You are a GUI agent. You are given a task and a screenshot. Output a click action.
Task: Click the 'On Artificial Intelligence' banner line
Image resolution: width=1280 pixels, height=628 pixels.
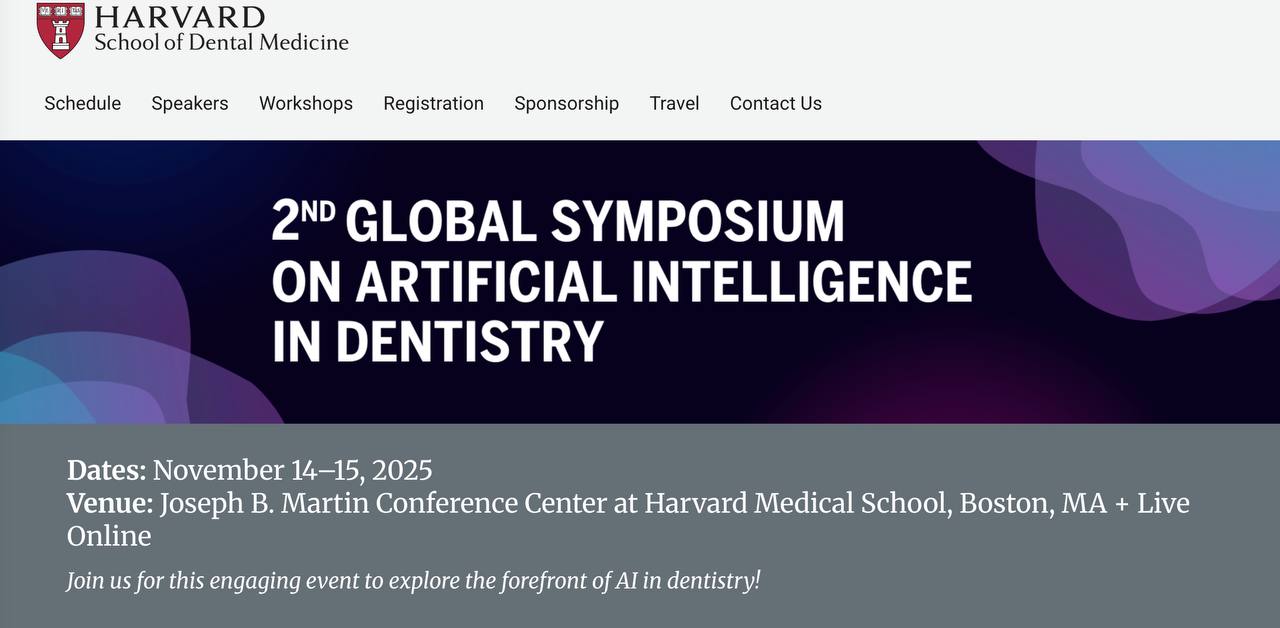pyautogui.click(x=621, y=282)
